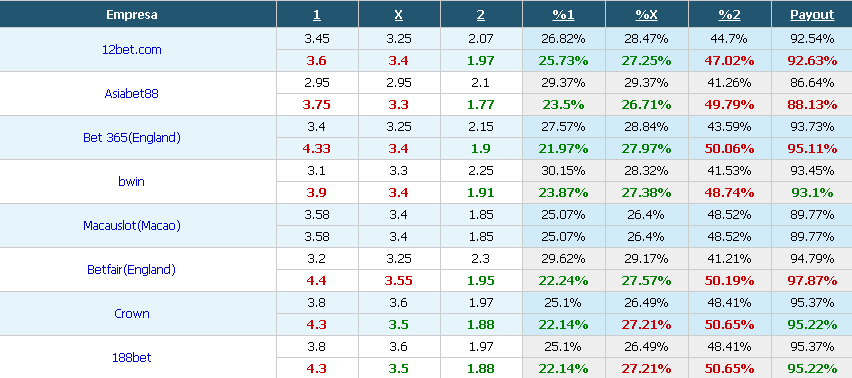Open the bwin bookmaker link
Image resolution: width=852 pixels, height=378 pixels.
point(131,181)
